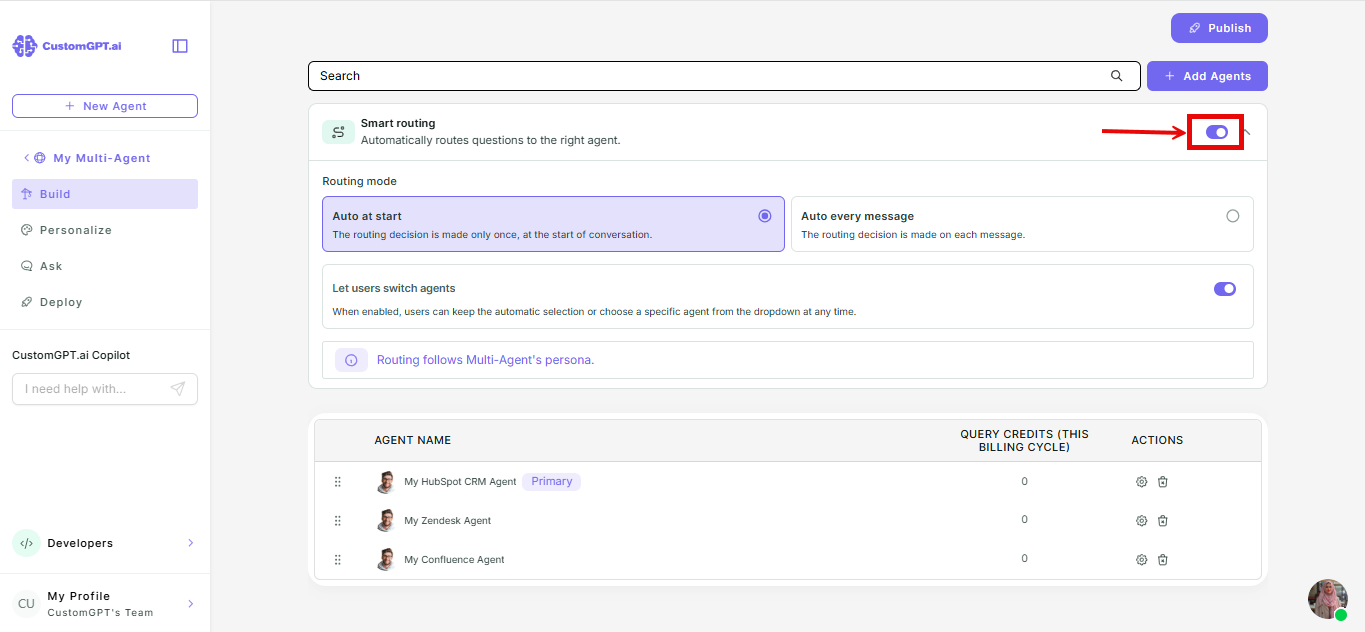1365x632 pixels.
Task: Open the Deploy section
Action: pyautogui.click(x=105, y=302)
